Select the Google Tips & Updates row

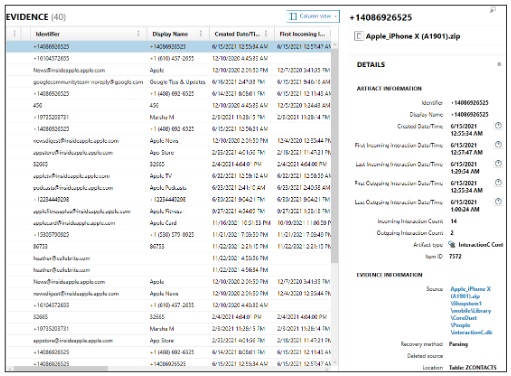tap(169, 82)
